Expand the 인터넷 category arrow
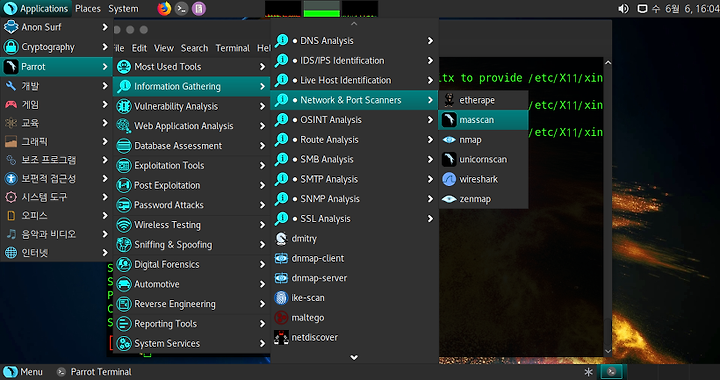Image resolution: width=720 pixels, height=380 pixels. click(x=105, y=252)
